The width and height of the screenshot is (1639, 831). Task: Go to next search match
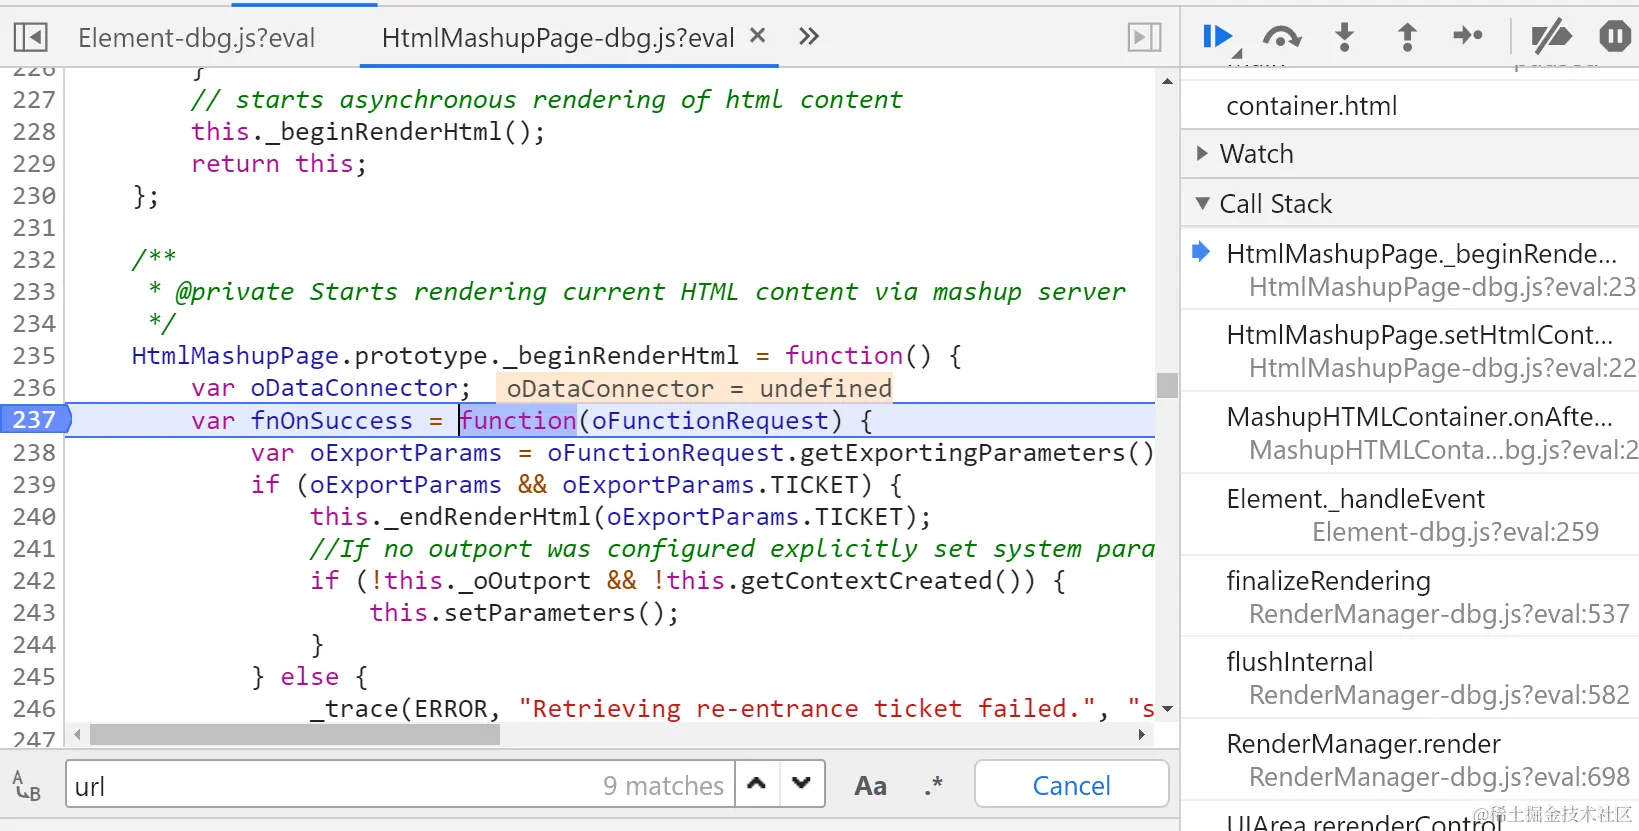tap(802, 784)
